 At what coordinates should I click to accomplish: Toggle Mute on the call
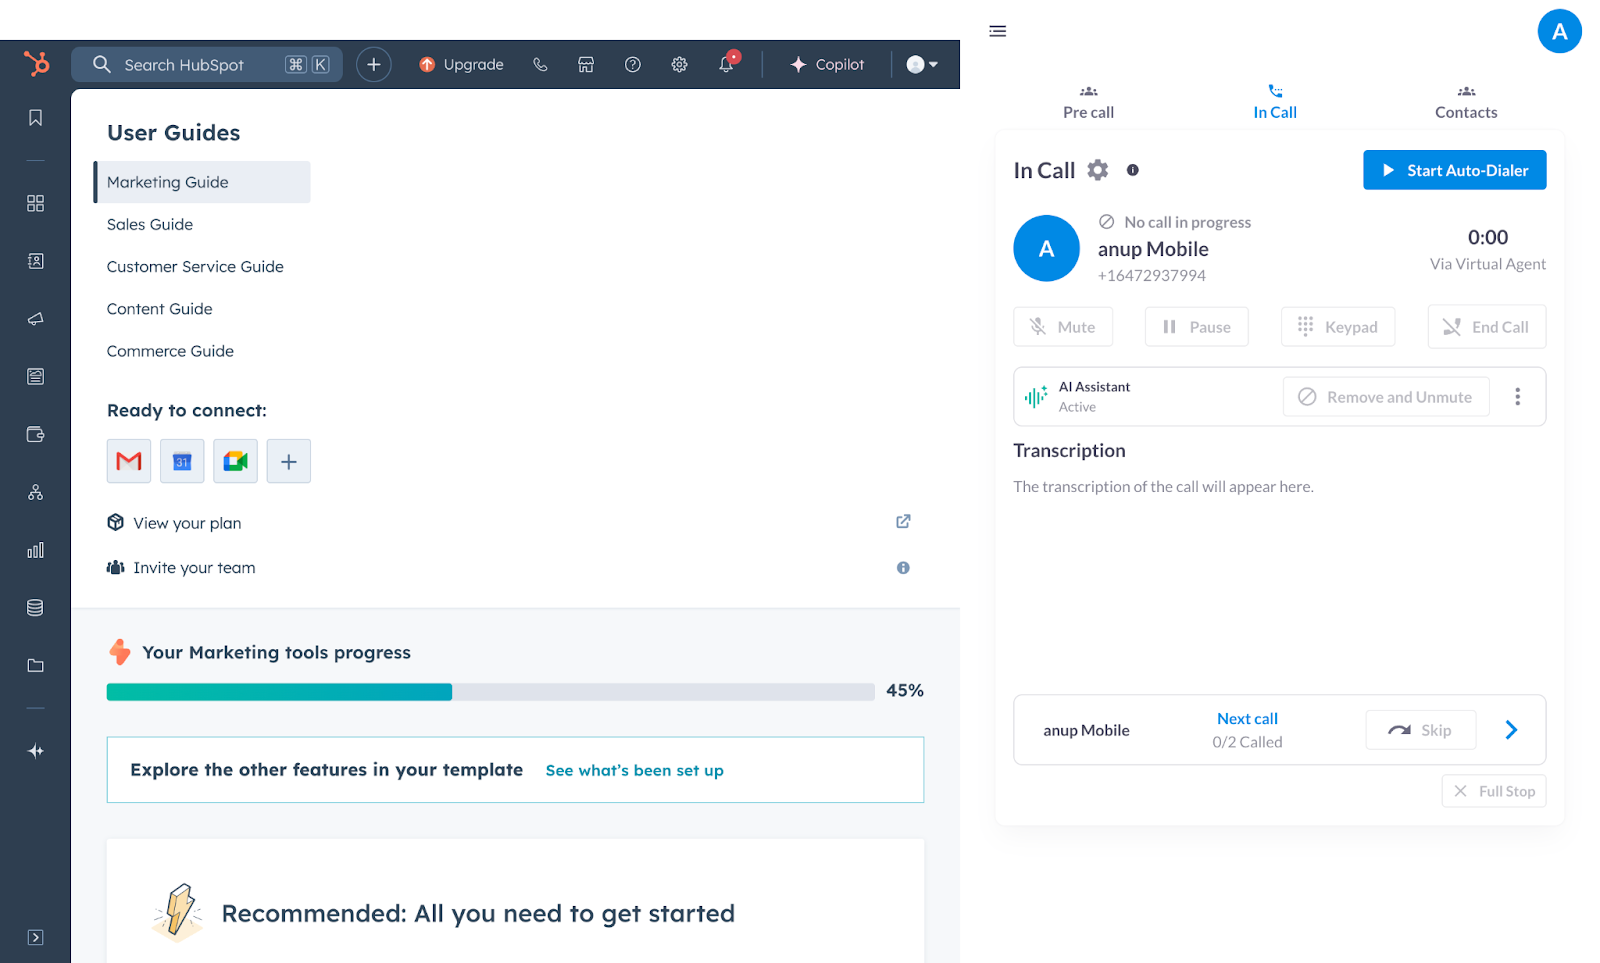click(x=1063, y=327)
